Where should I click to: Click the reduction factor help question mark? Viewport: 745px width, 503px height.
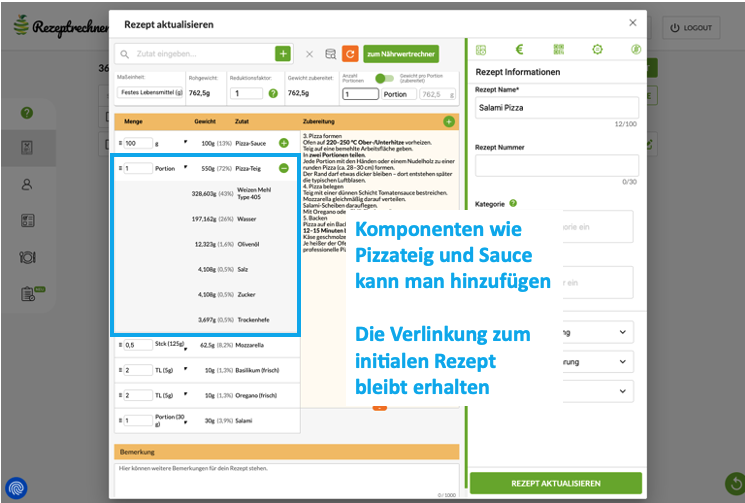click(272, 93)
